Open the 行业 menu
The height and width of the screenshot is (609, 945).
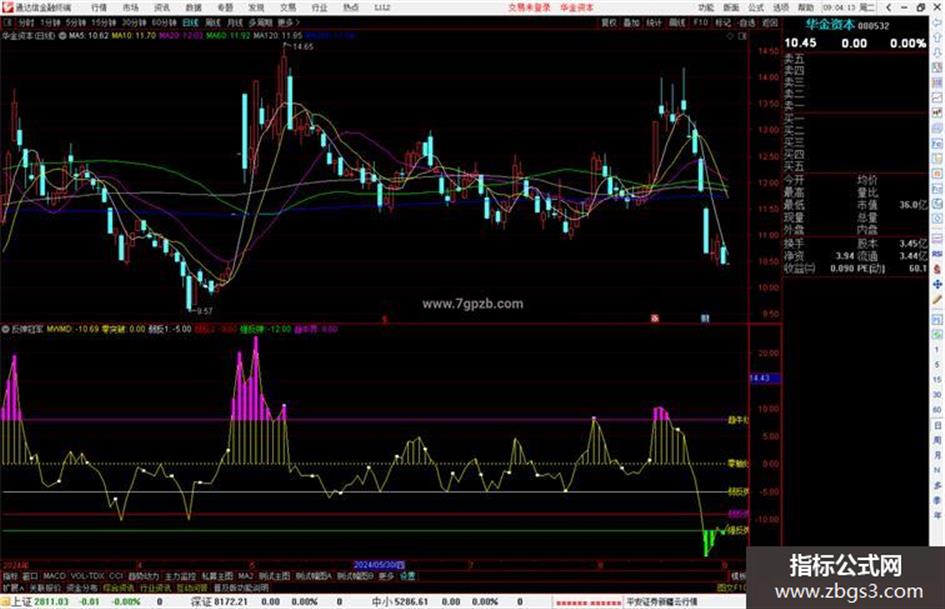(319, 8)
